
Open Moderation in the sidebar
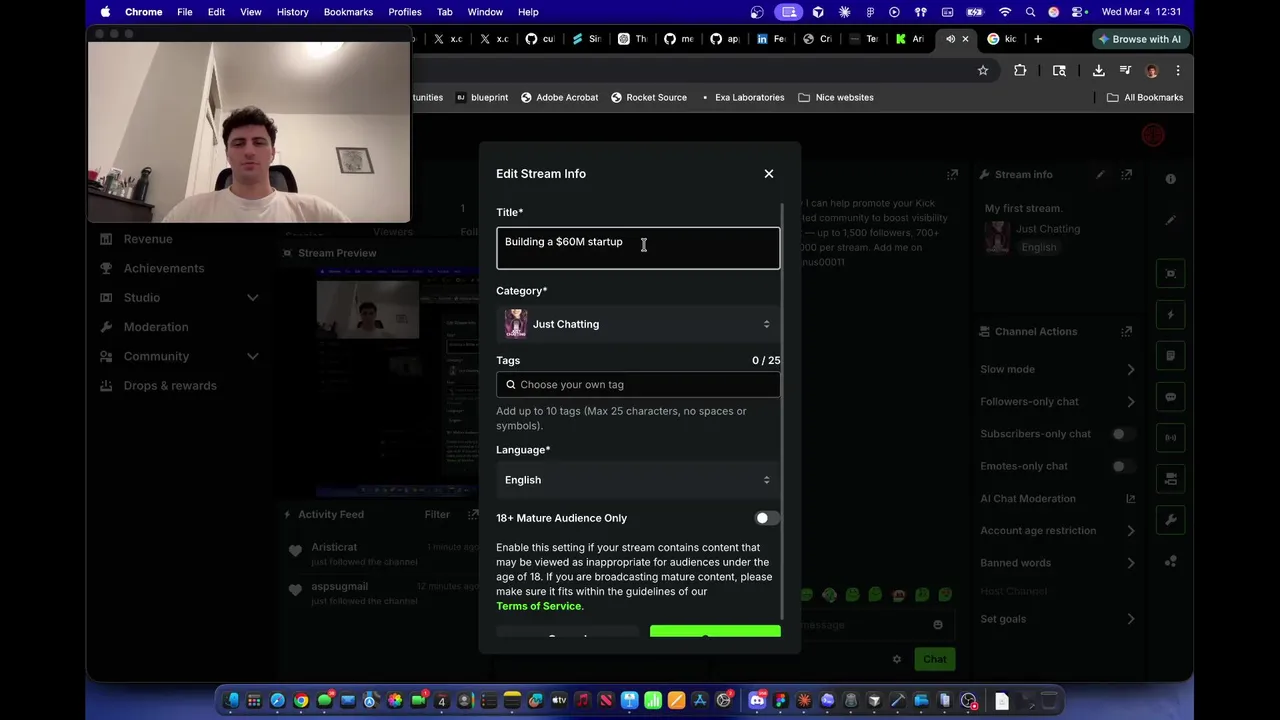tap(156, 327)
